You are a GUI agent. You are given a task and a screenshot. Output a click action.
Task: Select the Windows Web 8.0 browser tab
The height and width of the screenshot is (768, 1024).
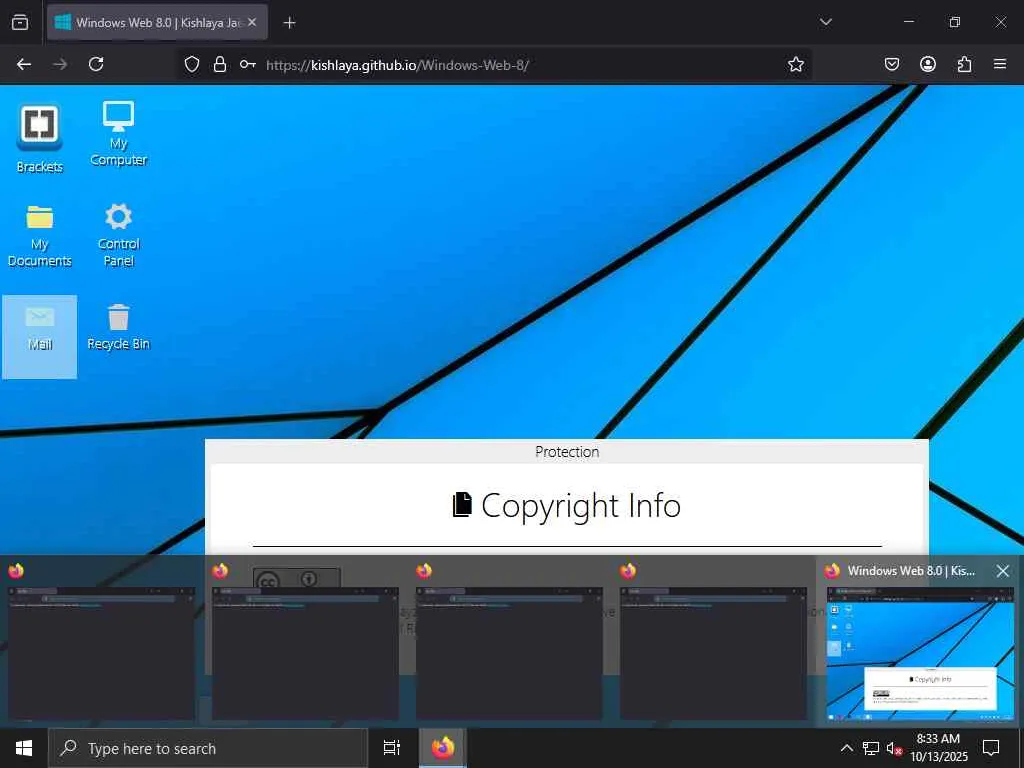pyautogui.click(x=157, y=22)
